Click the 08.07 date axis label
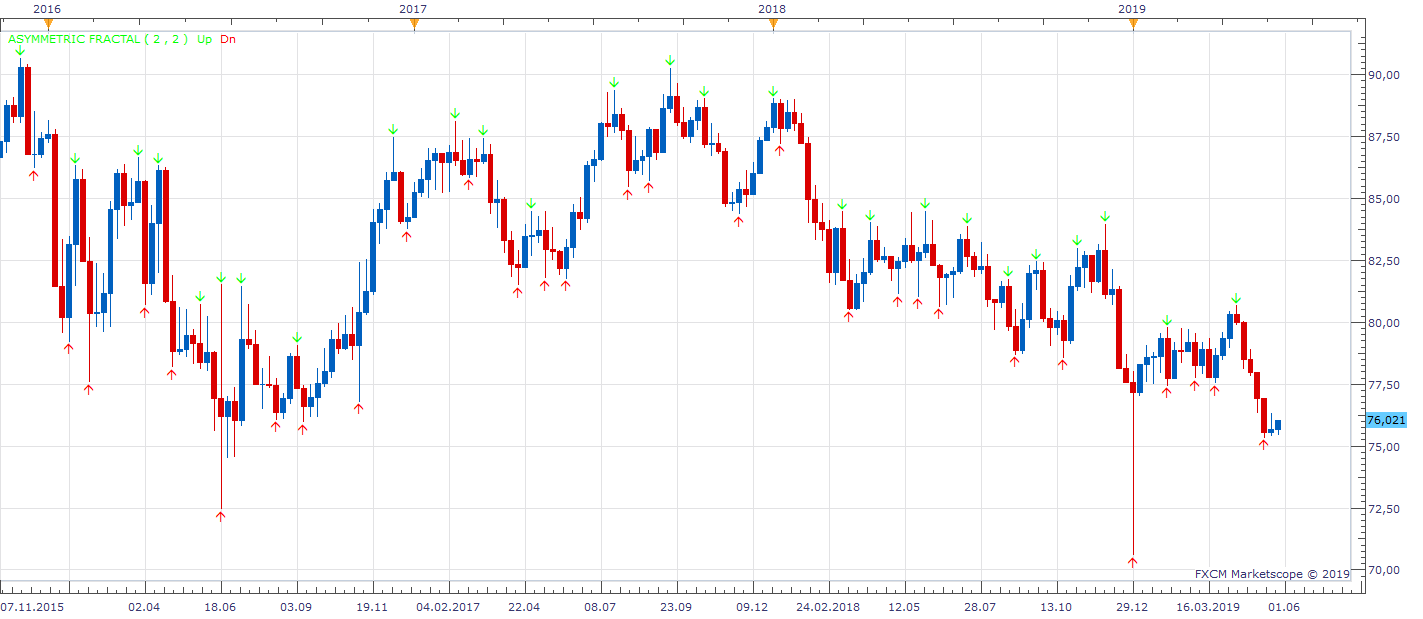The image size is (1423, 619). point(600,607)
